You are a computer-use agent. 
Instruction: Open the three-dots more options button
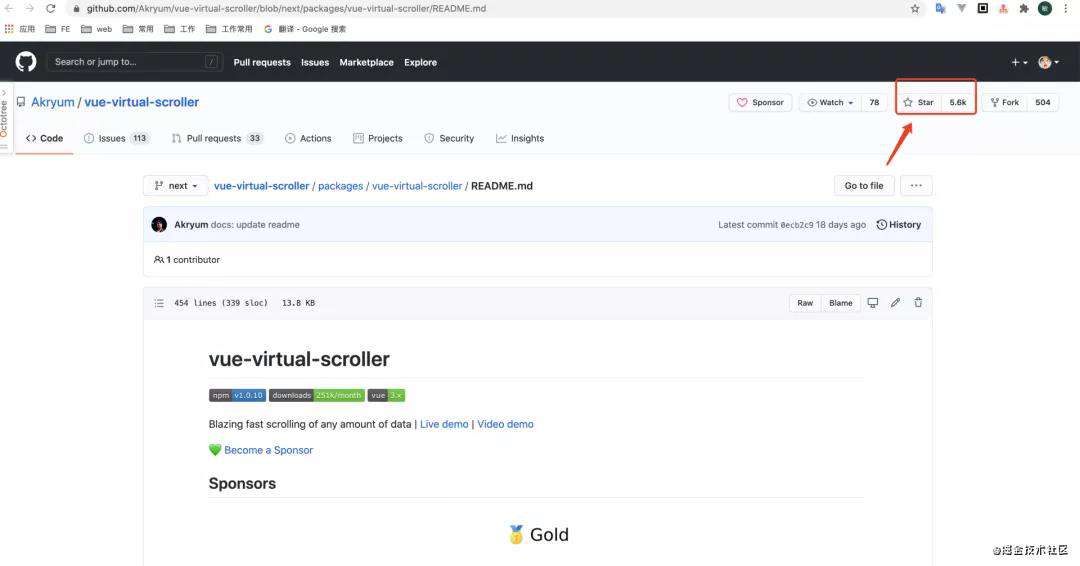916,186
